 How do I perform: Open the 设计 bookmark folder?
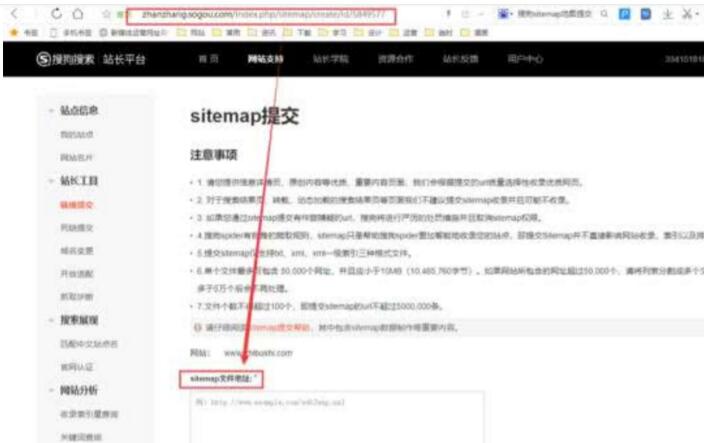[368, 33]
